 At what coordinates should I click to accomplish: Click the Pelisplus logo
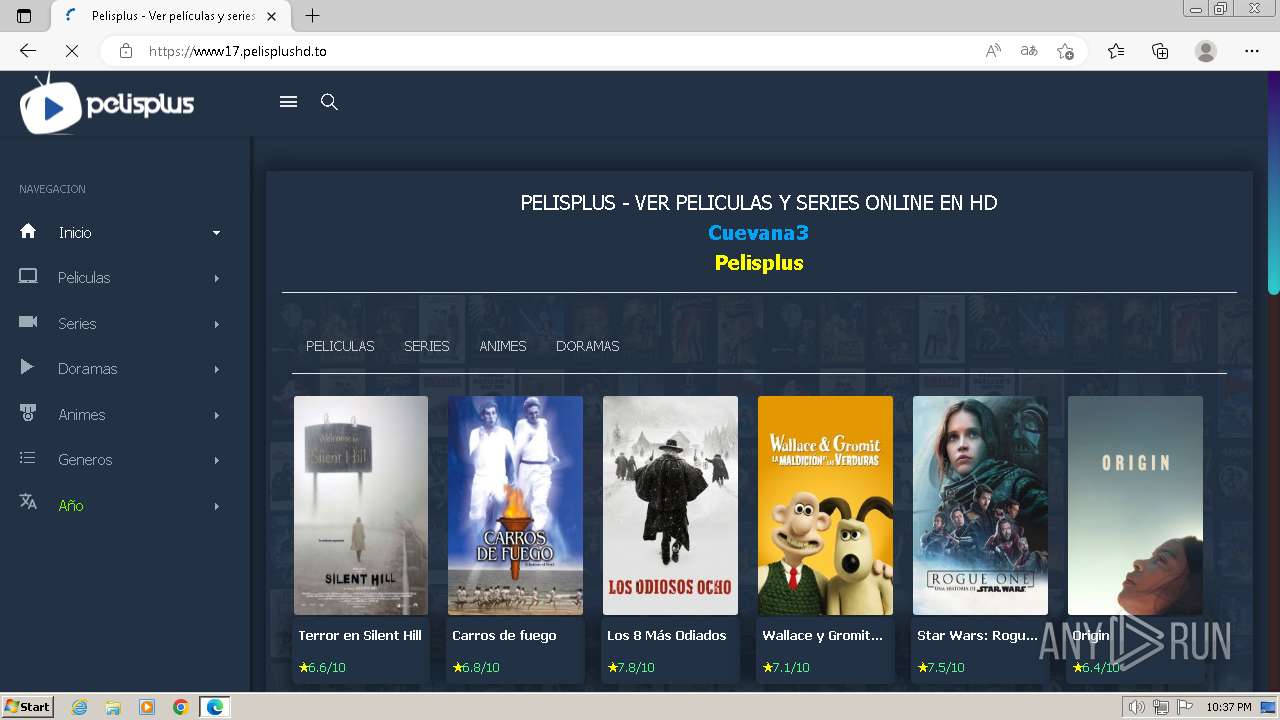pos(107,103)
